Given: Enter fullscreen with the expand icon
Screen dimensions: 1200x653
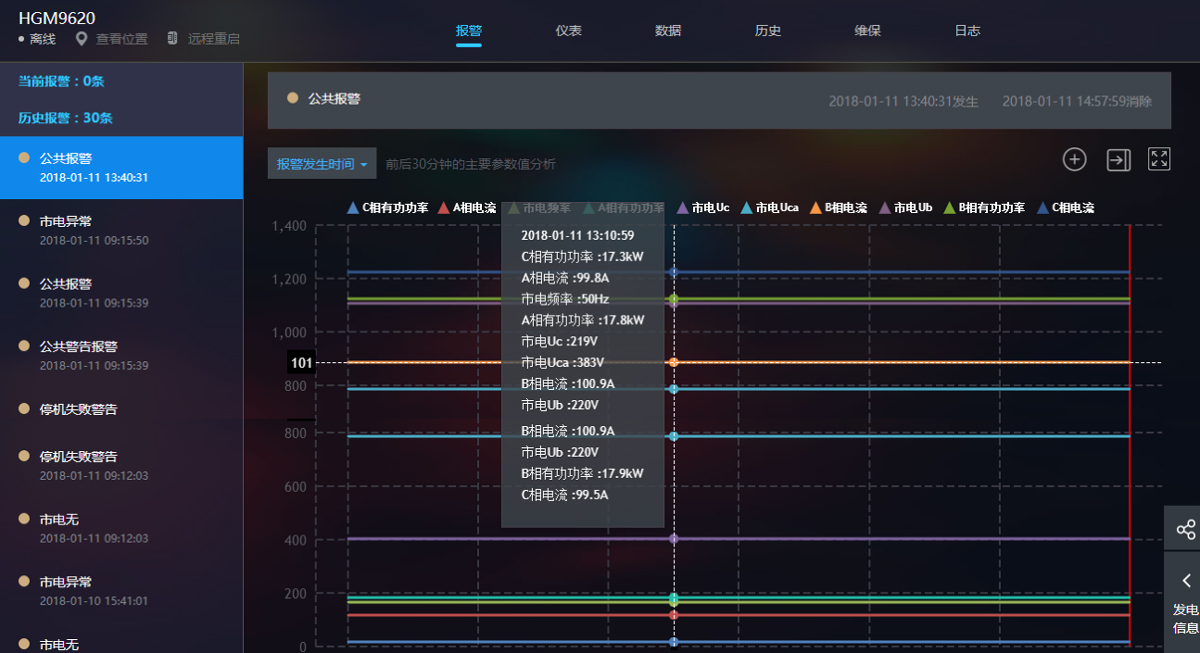Looking at the screenshot, I should click(x=1159, y=159).
